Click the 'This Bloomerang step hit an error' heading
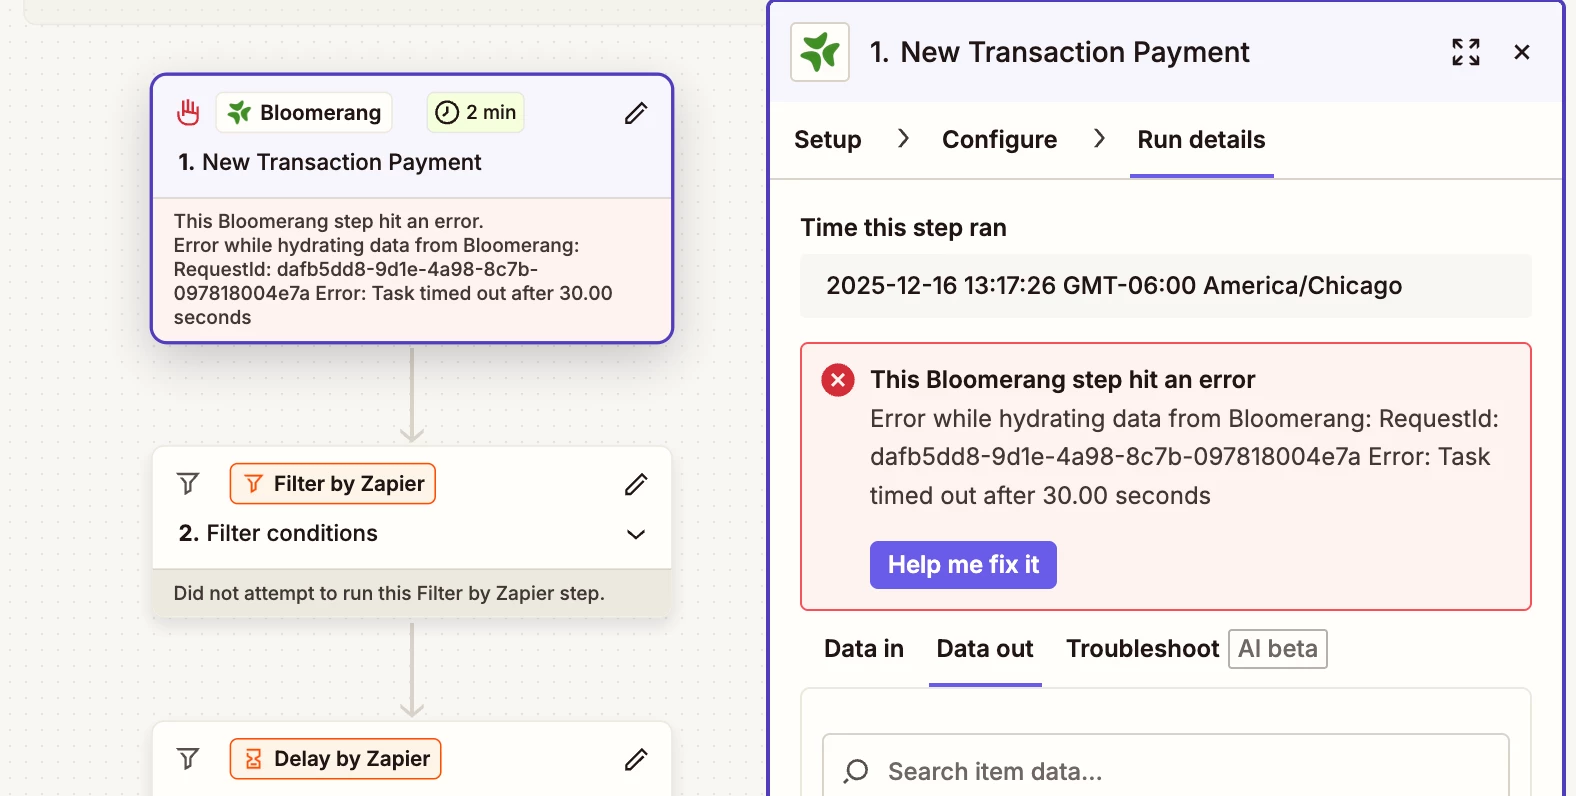 click(x=1063, y=380)
